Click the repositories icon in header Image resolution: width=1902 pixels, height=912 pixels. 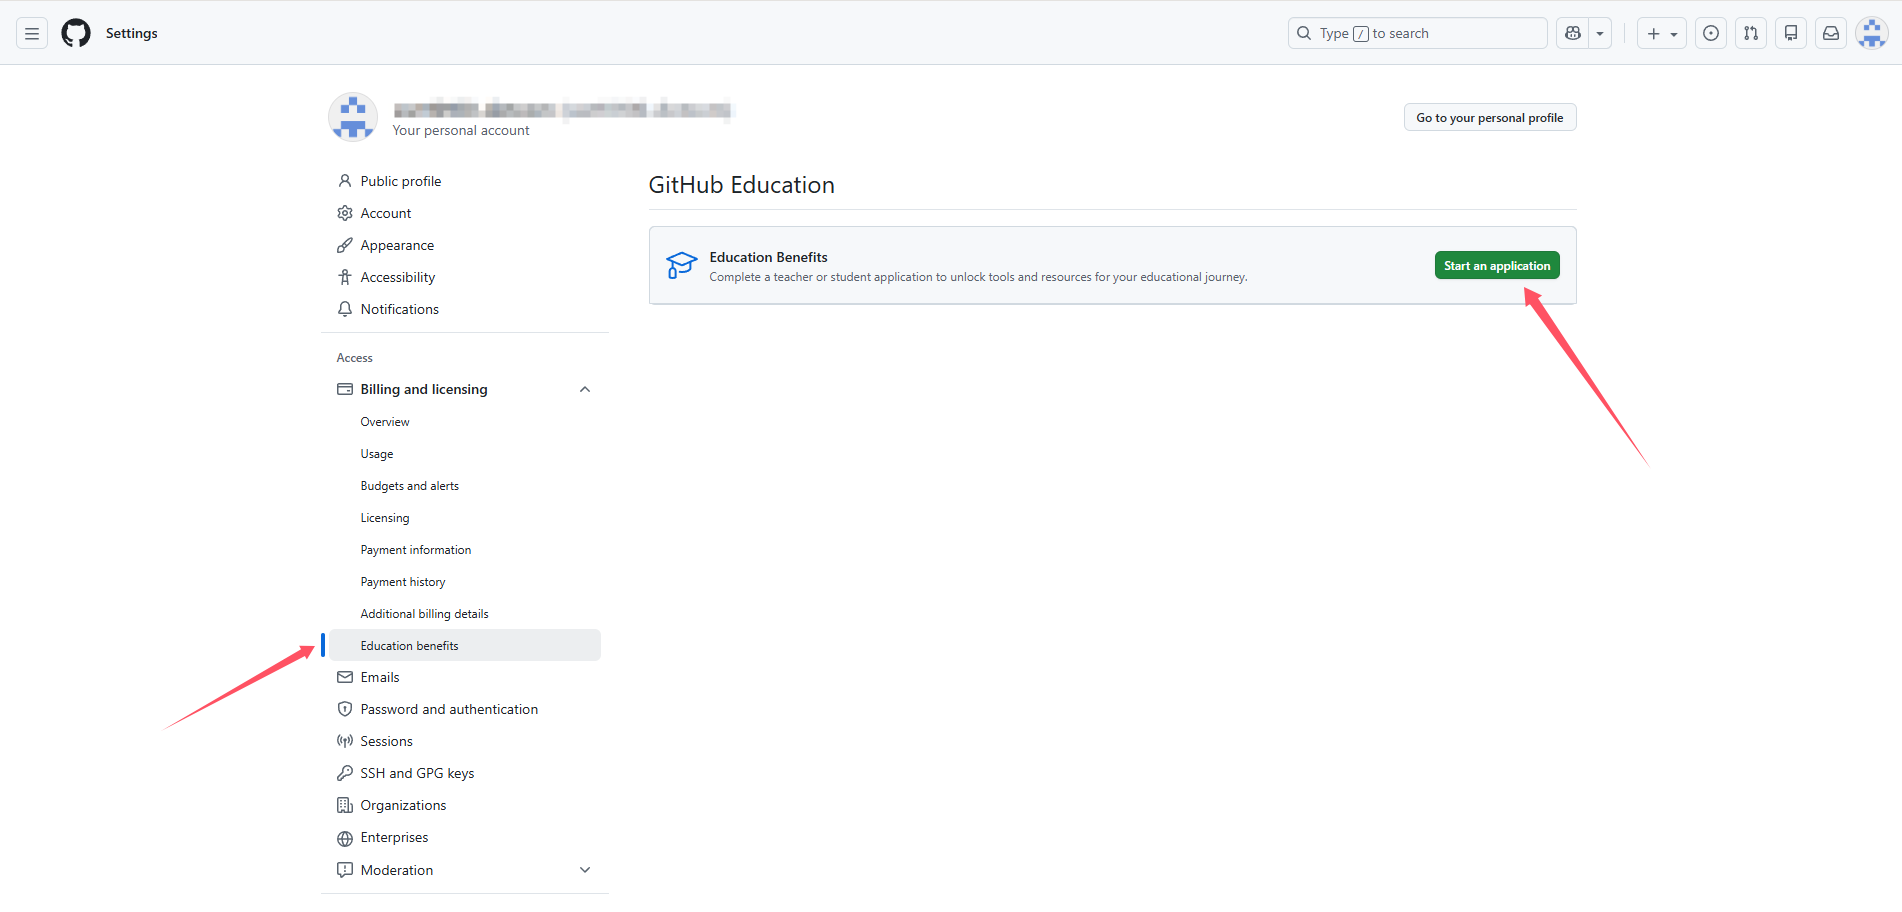click(x=1791, y=33)
